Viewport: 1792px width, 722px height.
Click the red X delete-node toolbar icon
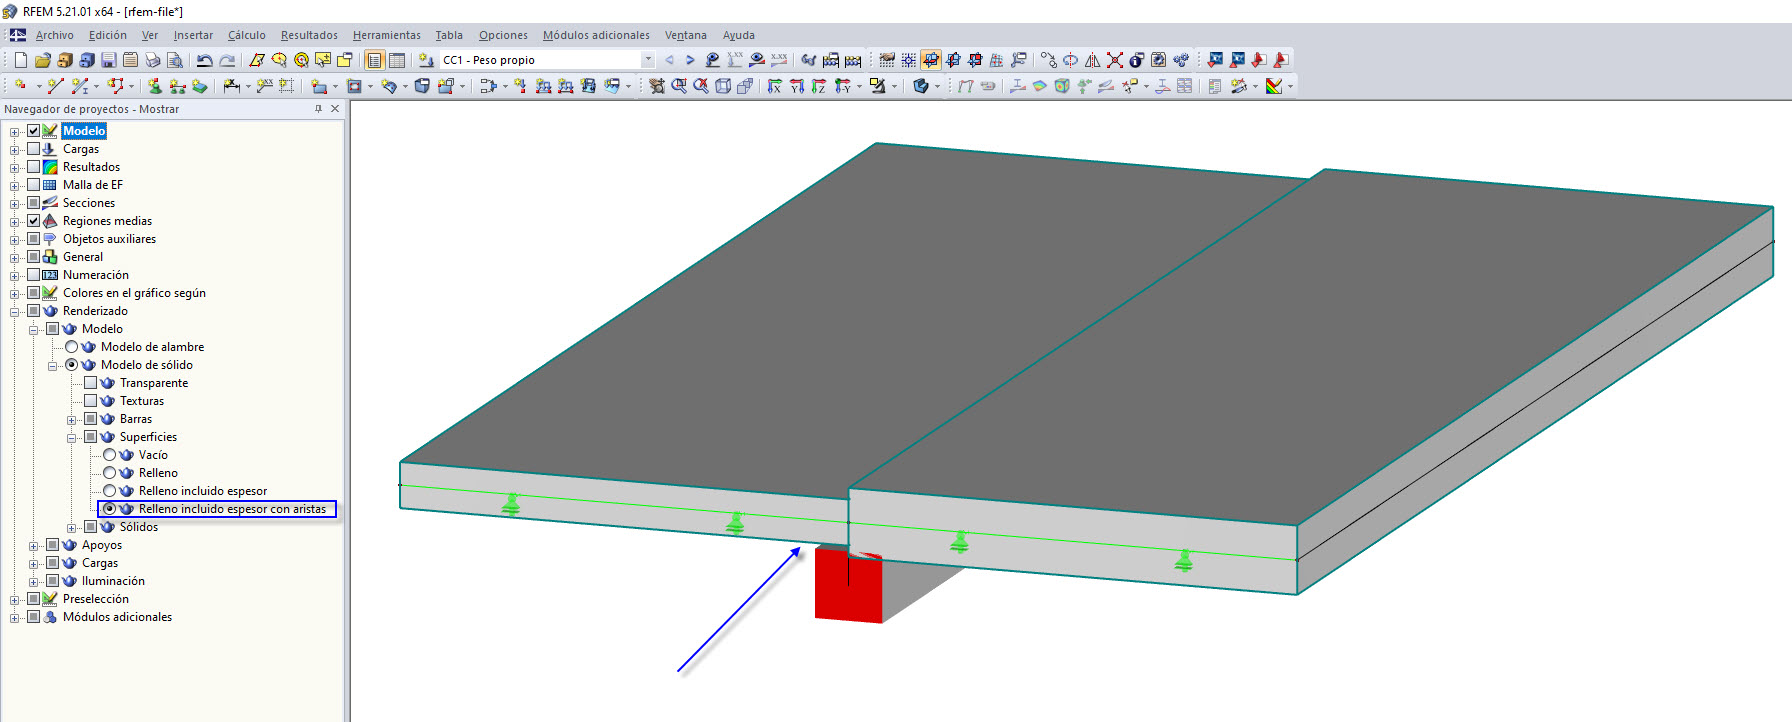pos(1115,60)
